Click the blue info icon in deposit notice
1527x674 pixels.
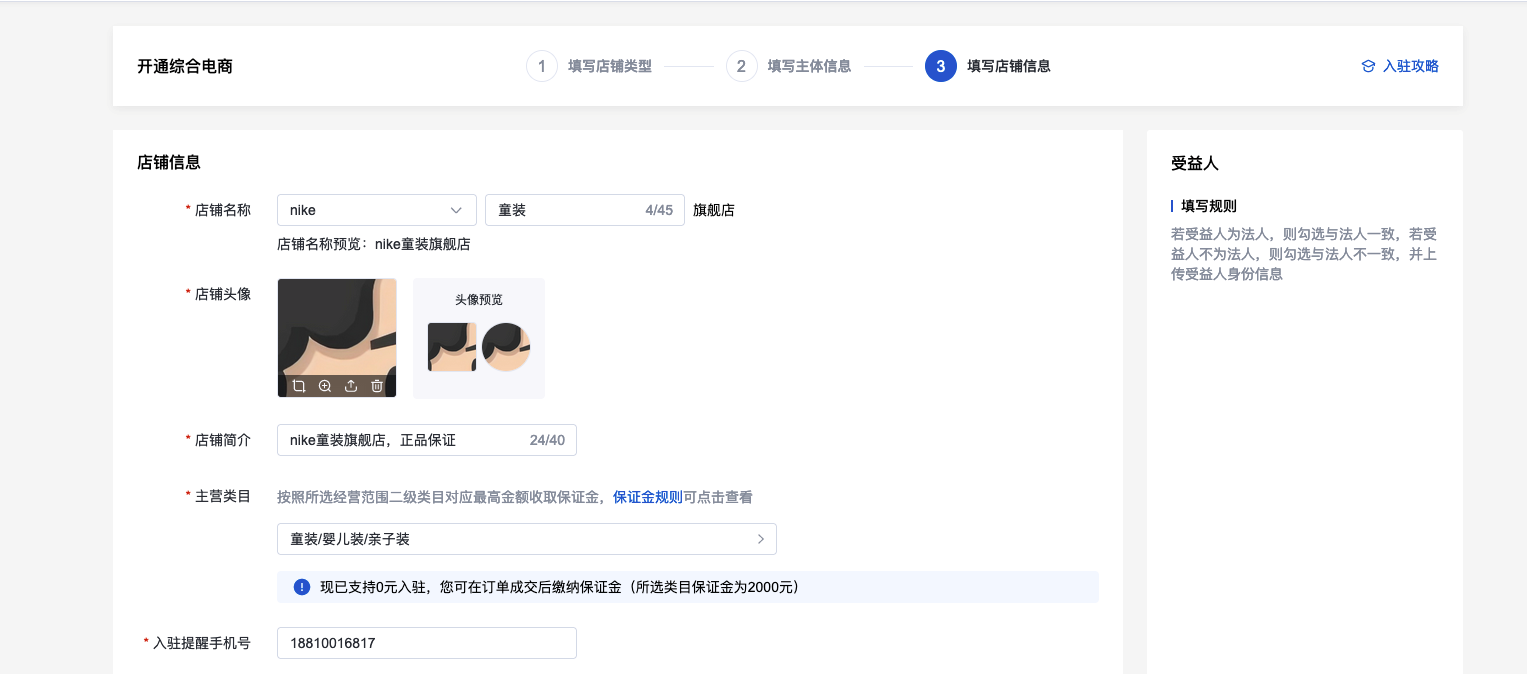tap(302, 587)
